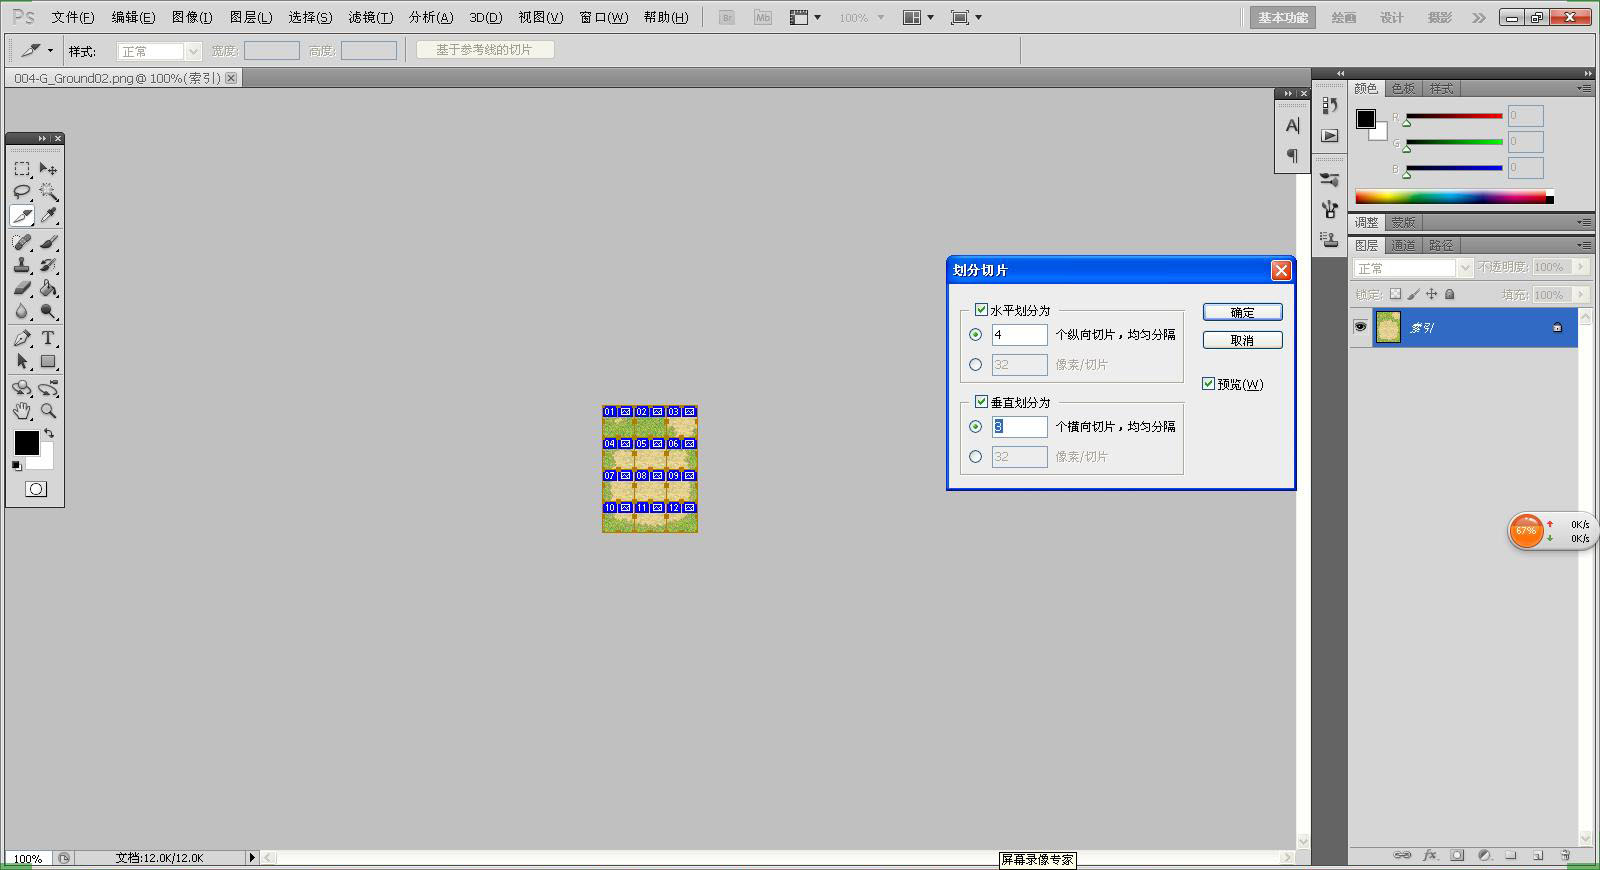The width and height of the screenshot is (1600, 870).
Task: Open the layer blend mode 正常 dropdown
Action: pyautogui.click(x=1413, y=268)
